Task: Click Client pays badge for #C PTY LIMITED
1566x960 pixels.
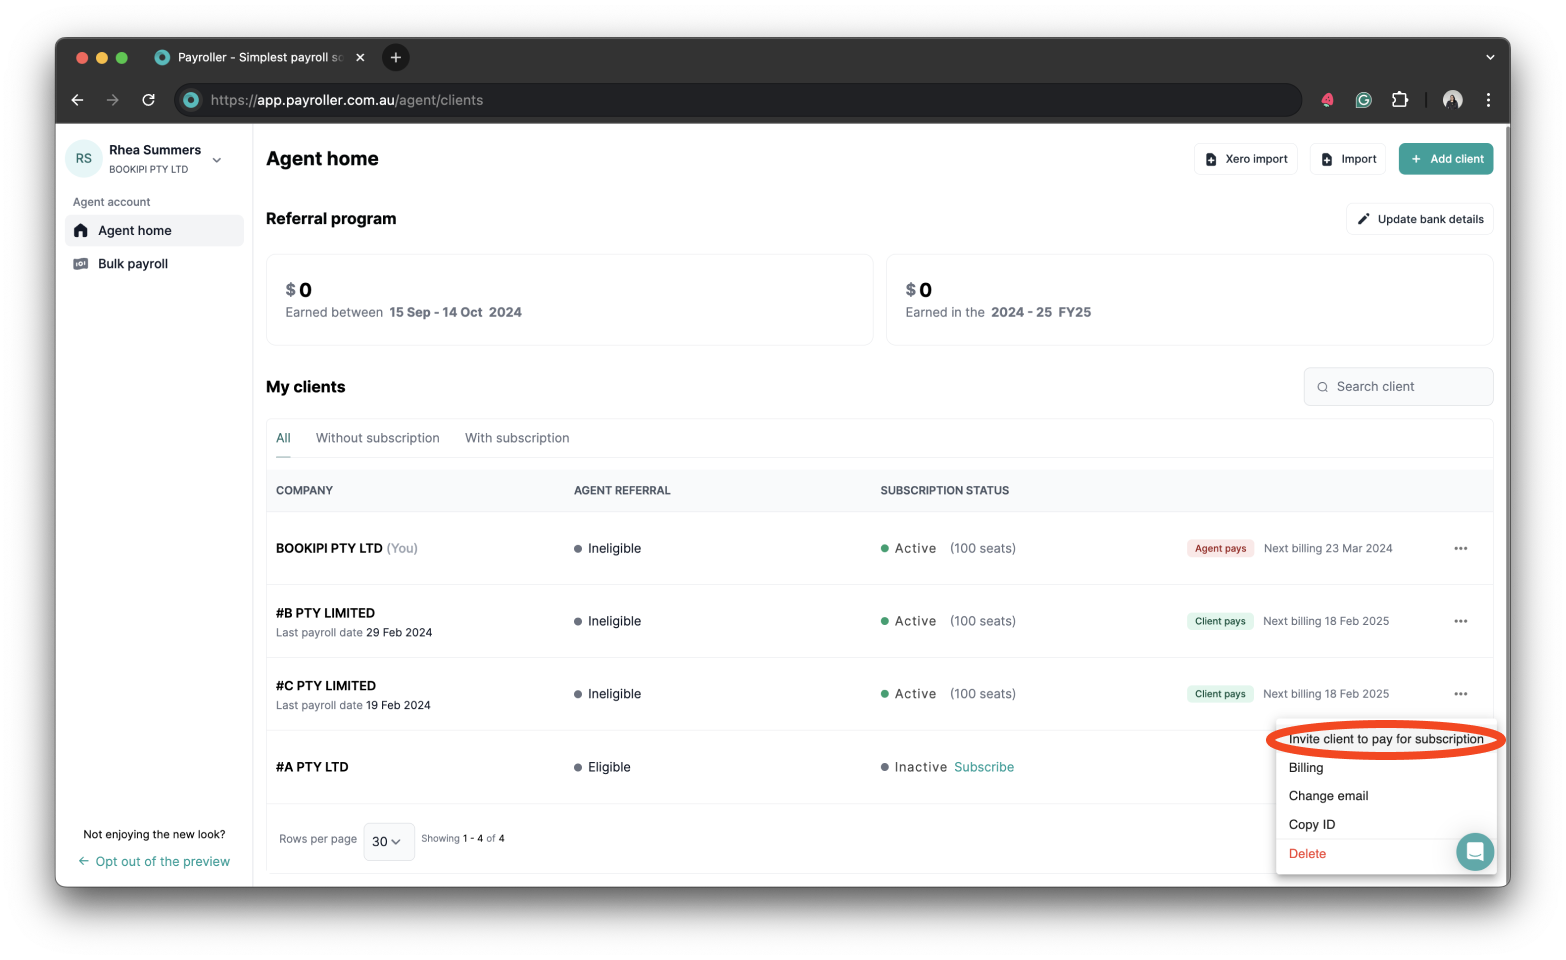Action: [x=1220, y=694]
